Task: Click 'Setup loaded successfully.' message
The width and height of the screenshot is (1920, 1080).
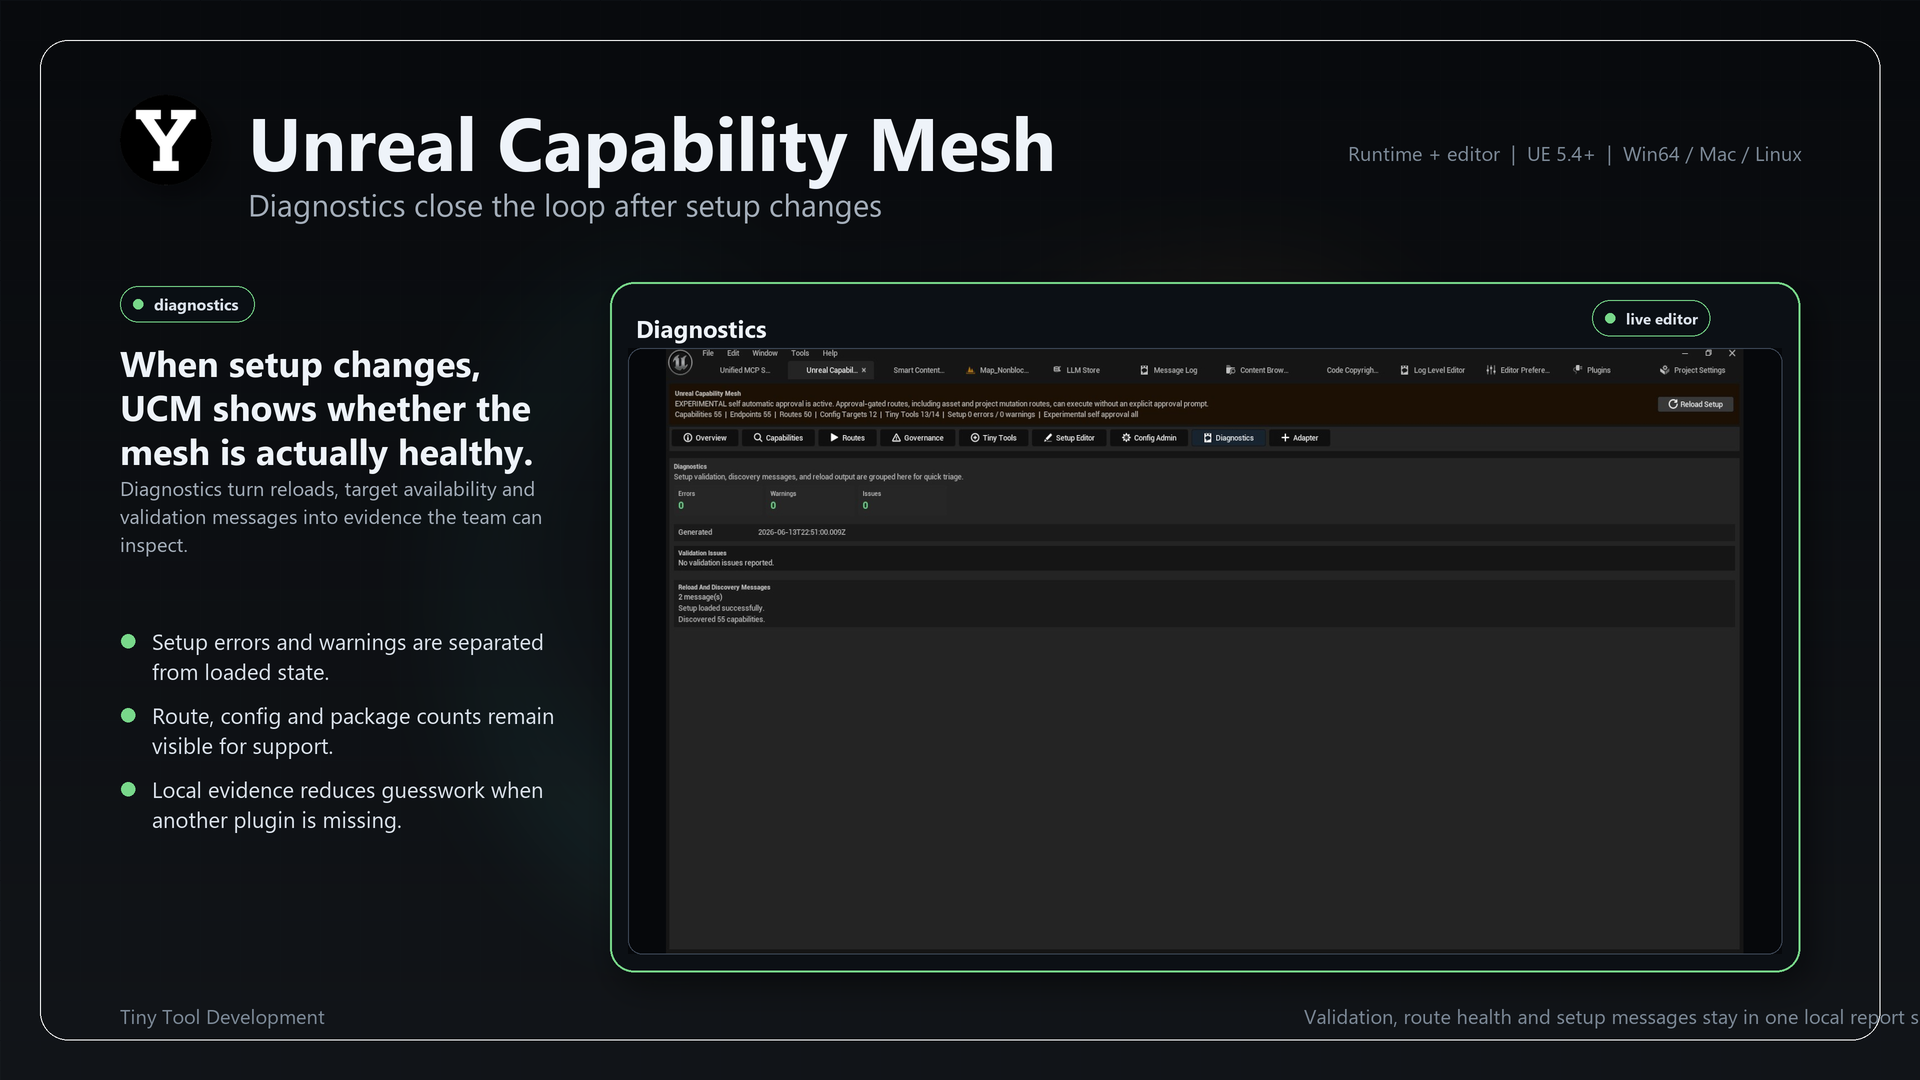Action: [721, 608]
